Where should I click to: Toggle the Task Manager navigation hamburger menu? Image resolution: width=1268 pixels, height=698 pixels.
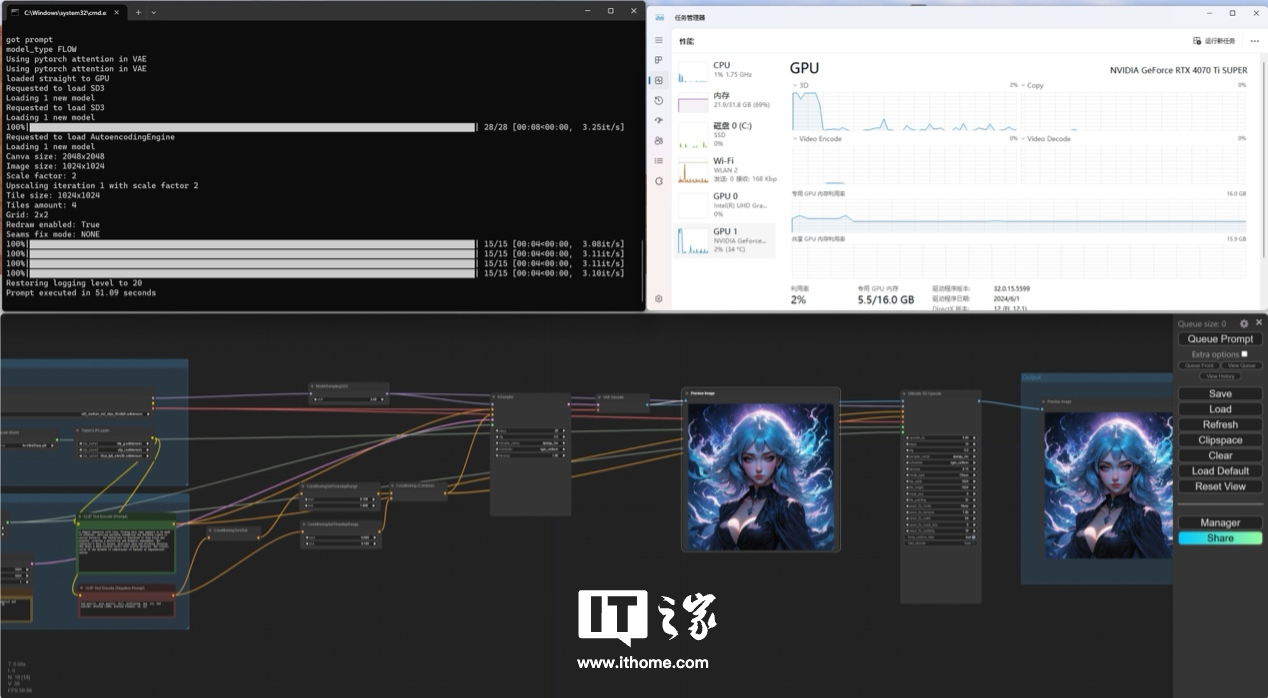pyautogui.click(x=658, y=40)
